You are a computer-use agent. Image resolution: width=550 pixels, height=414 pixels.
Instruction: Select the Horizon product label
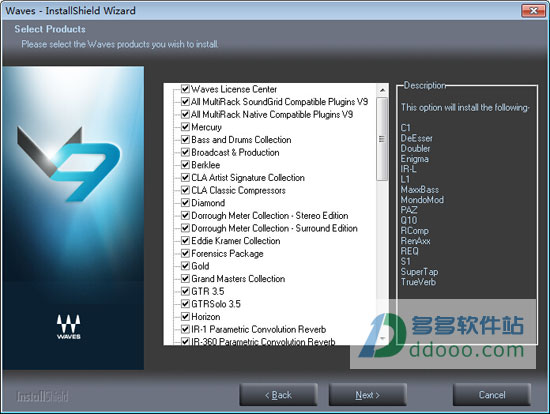click(206, 316)
